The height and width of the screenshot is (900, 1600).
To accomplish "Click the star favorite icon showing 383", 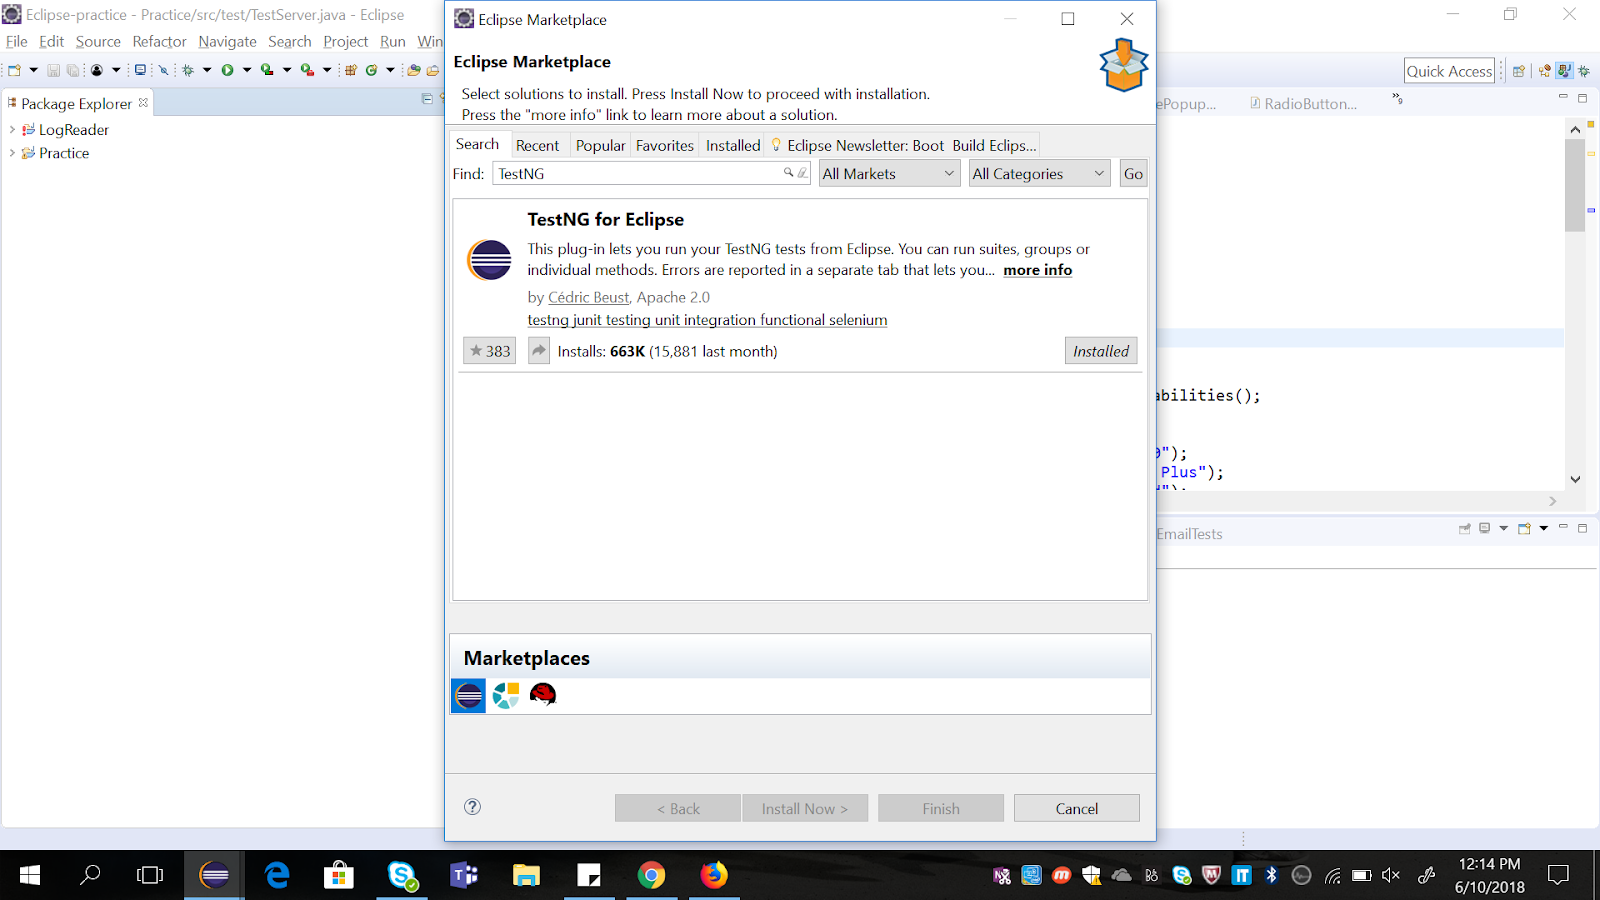I will coord(490,351).
